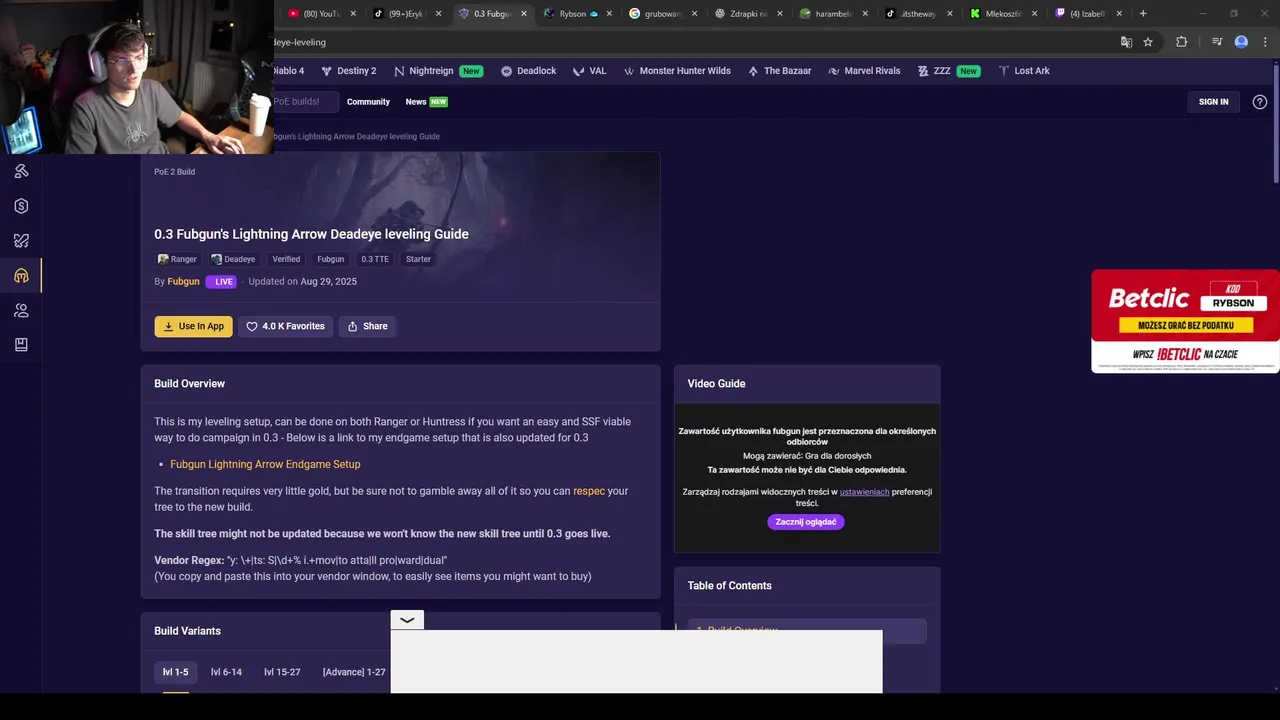Click the 0.3 TTE tag

coord(375,259)
